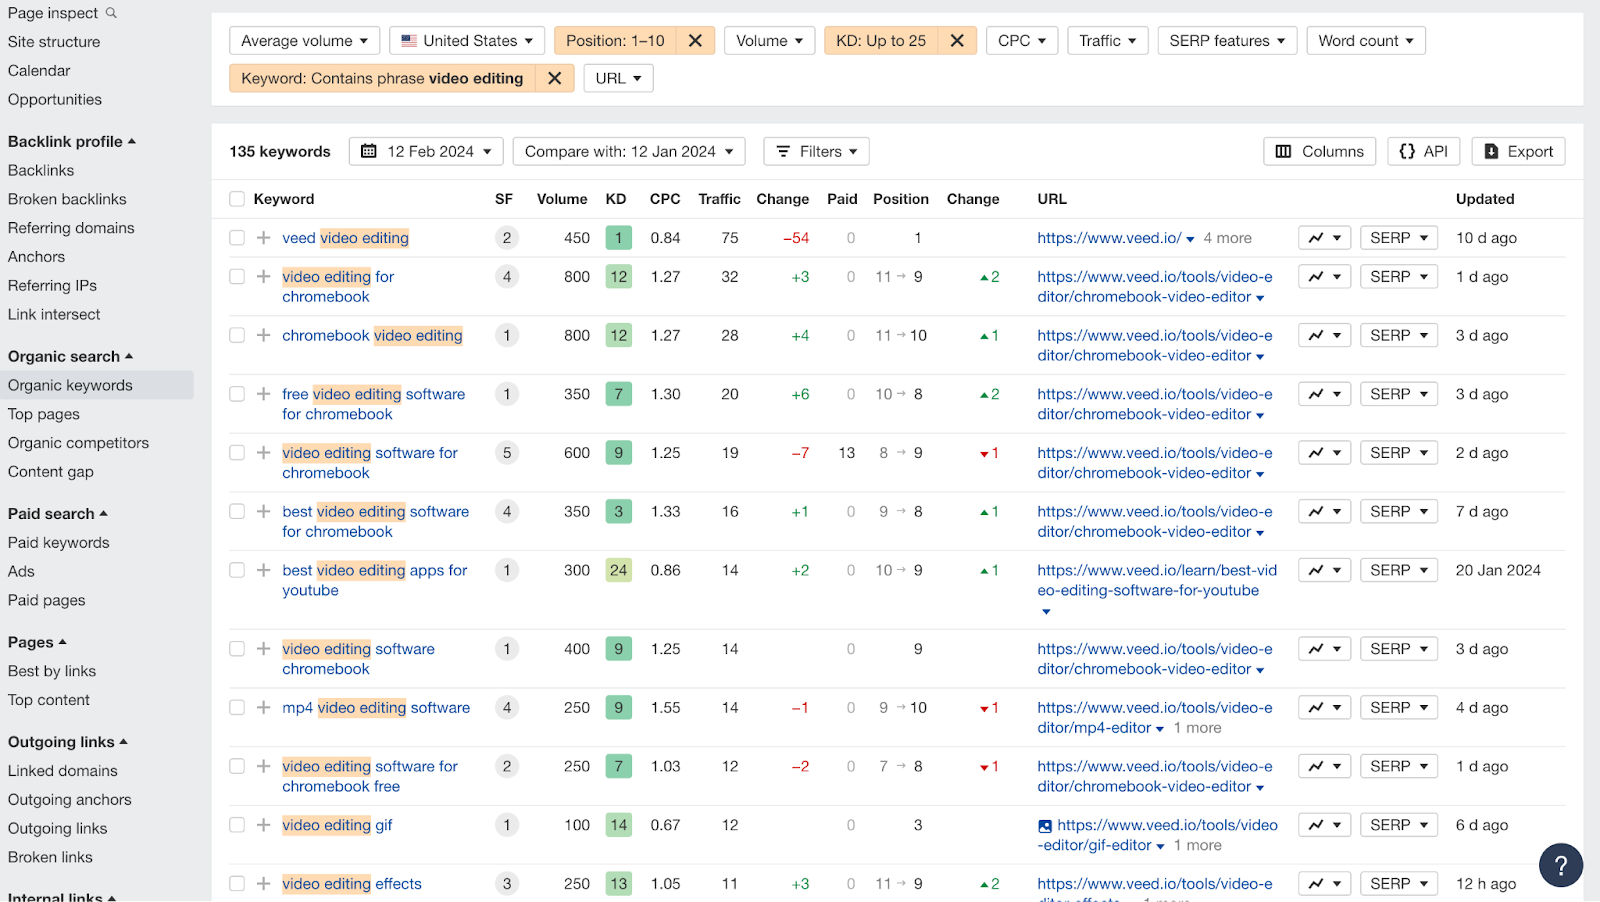The width and height of the screenshot is (1600, 902).
Task: Open the CPC filter dropdown
Action: coord(1022,41)
